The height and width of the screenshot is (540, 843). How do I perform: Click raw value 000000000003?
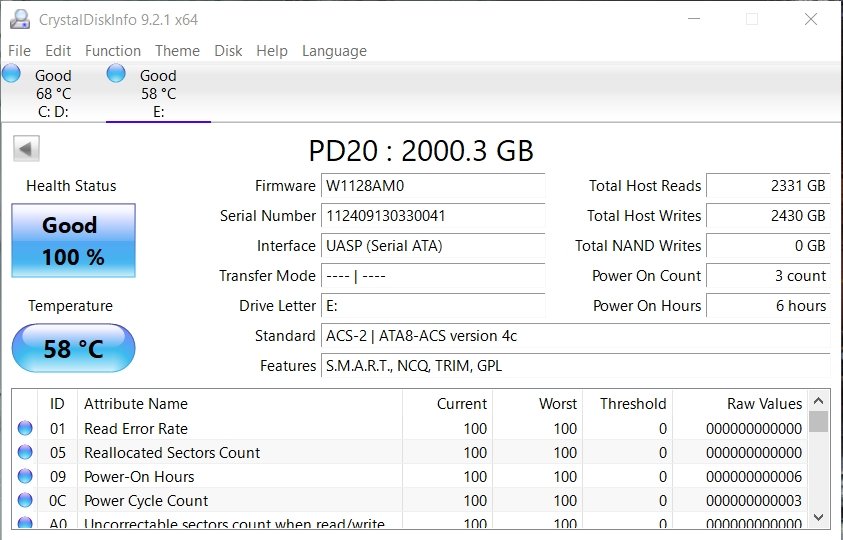[754, 501]
